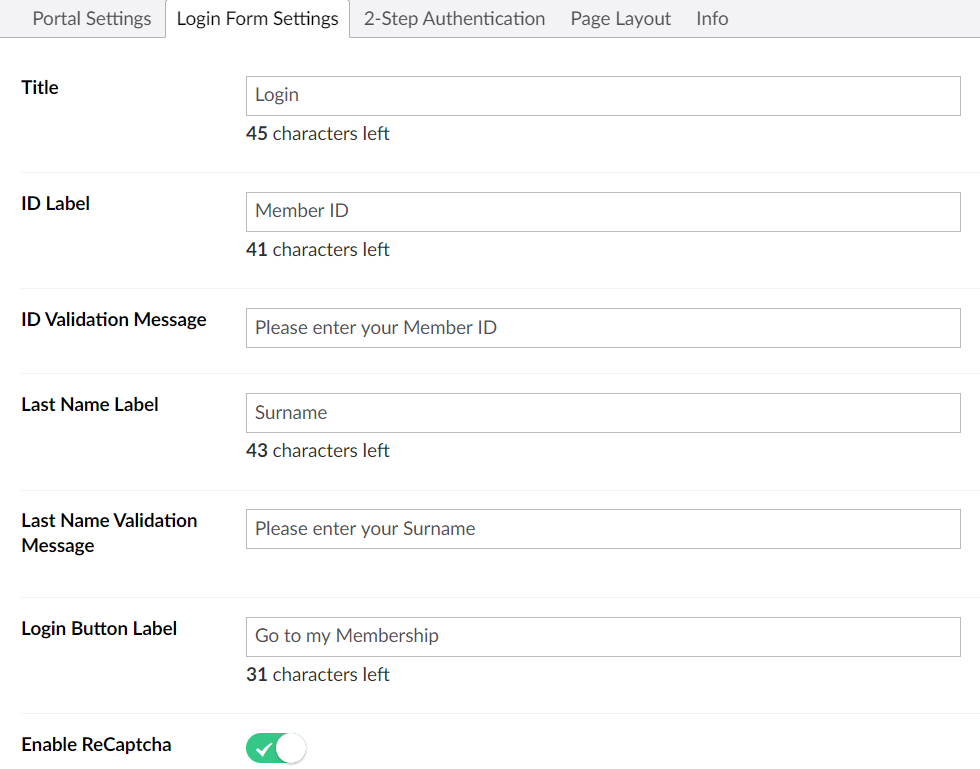Open the Info tab
This screenshot has width=980, height=769.
point(711,18)
